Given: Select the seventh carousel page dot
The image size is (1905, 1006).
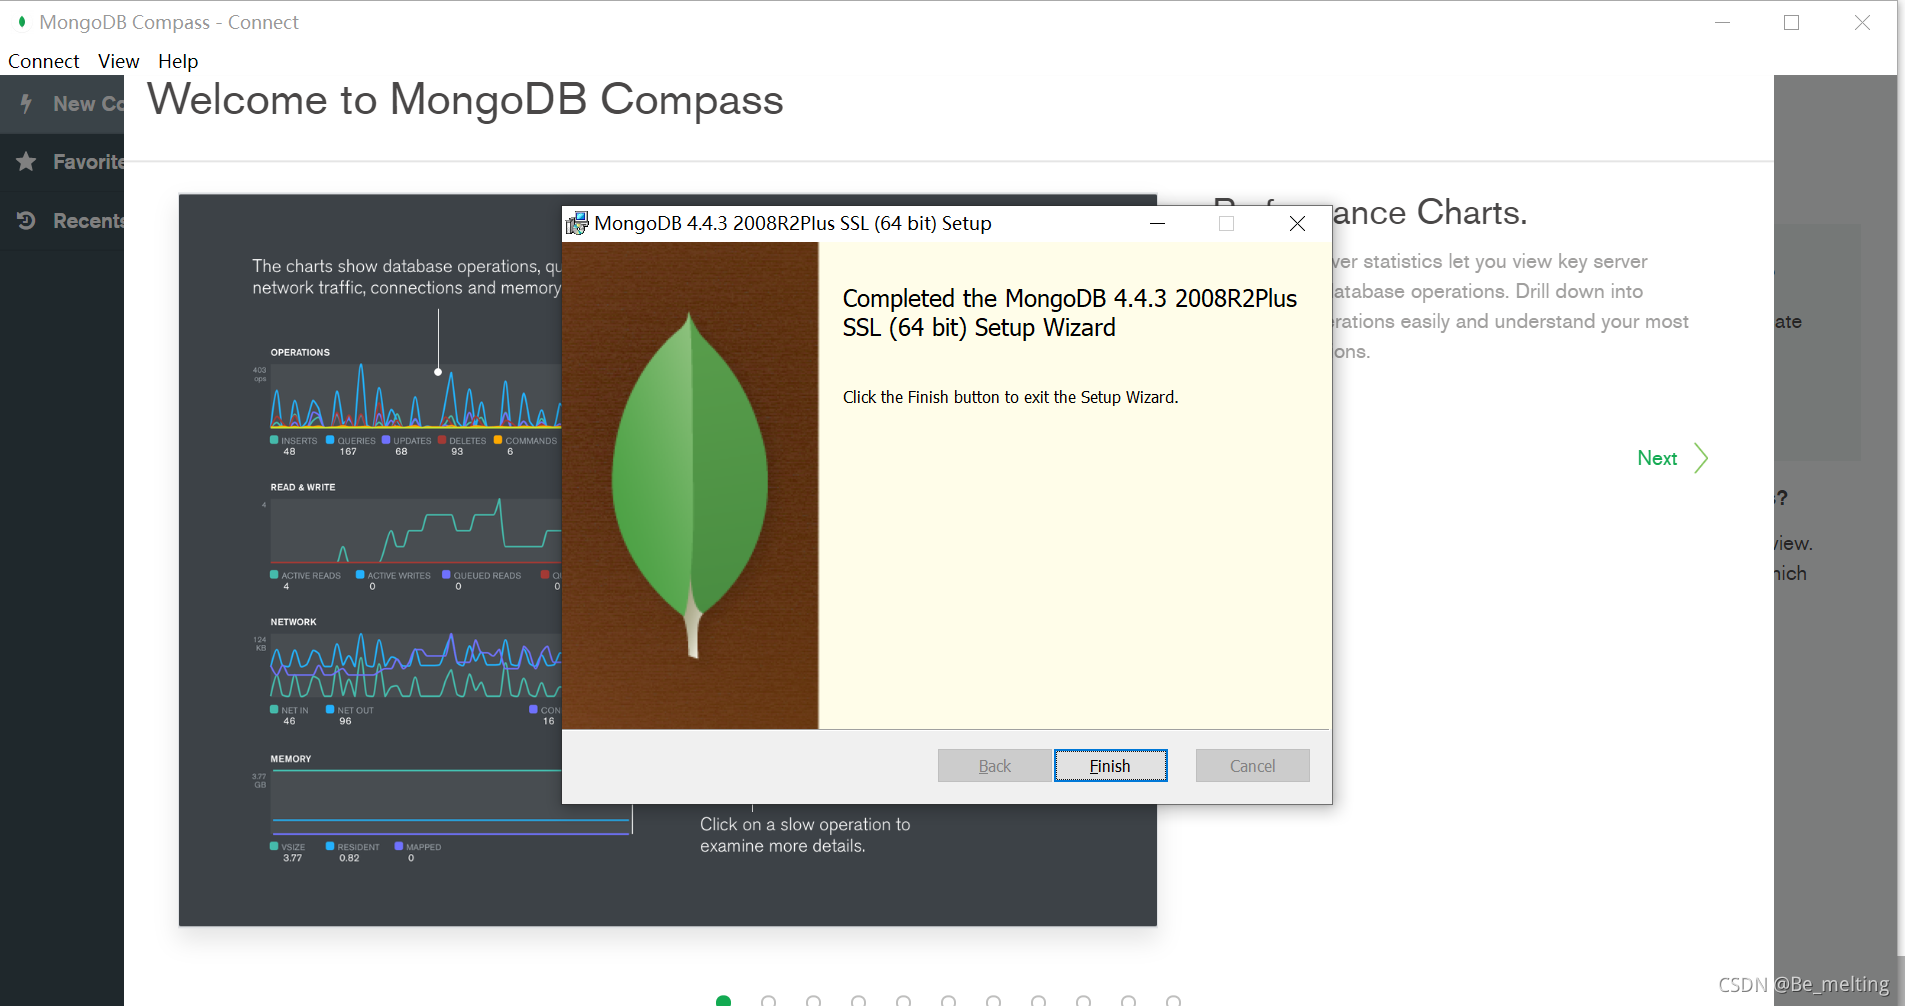Looking at the screenshot, I should click(993, 1001).
